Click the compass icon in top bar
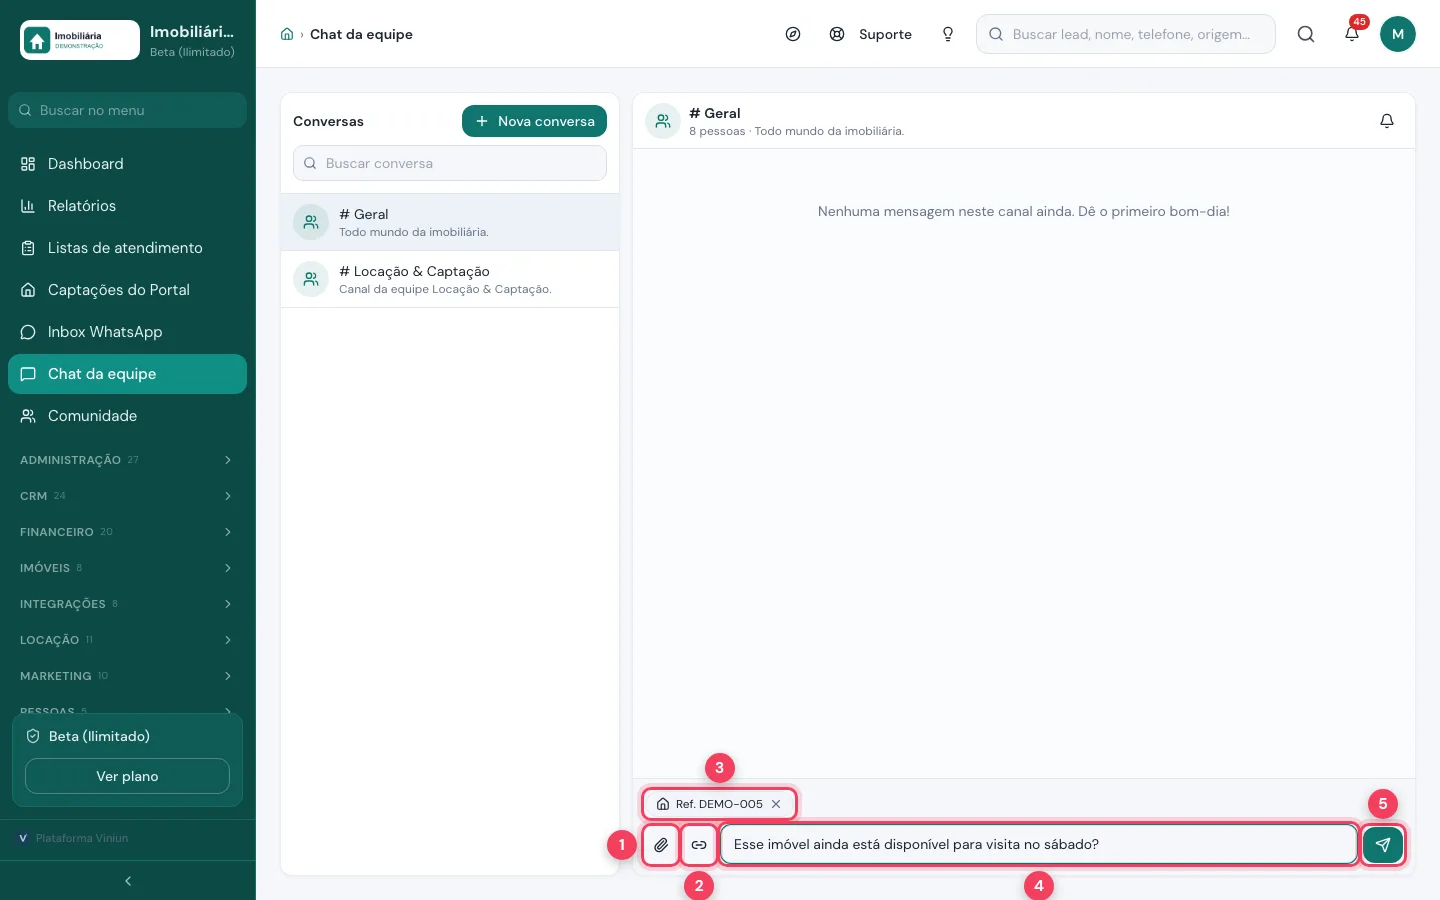 pyautogui.click(x=793, y=34)
